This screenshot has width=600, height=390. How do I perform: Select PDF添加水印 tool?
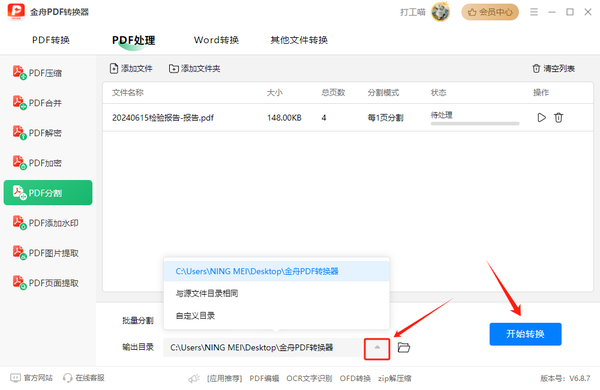click(46, 223)
